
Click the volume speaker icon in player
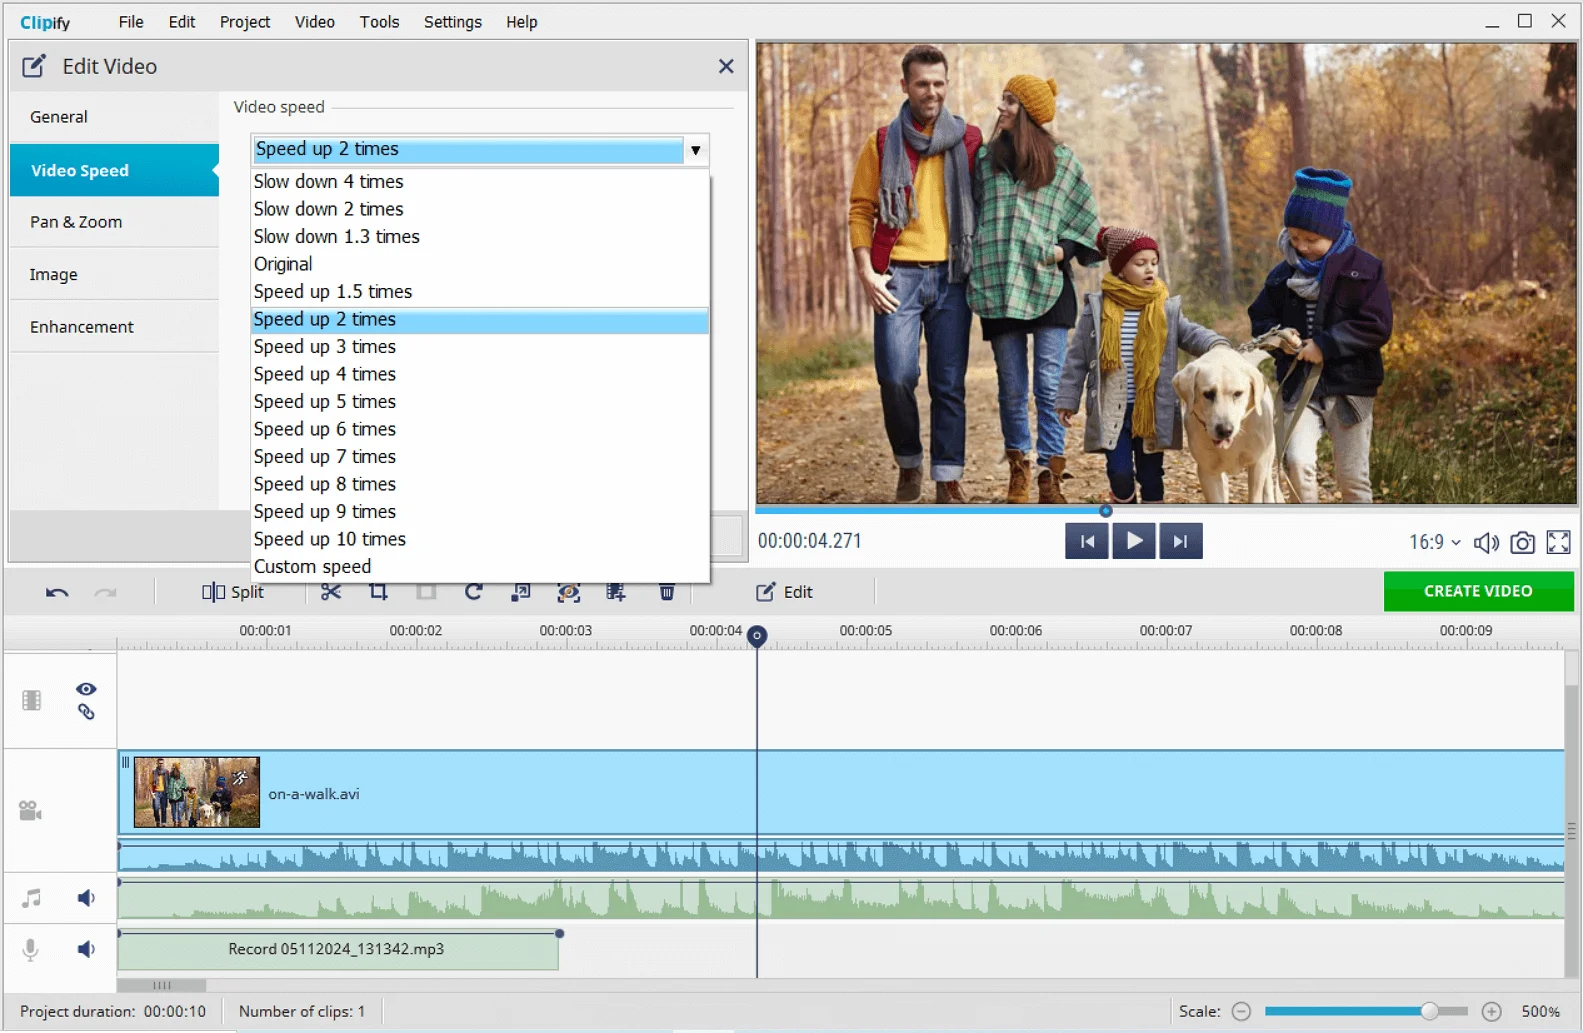(x=1486, y=542)
